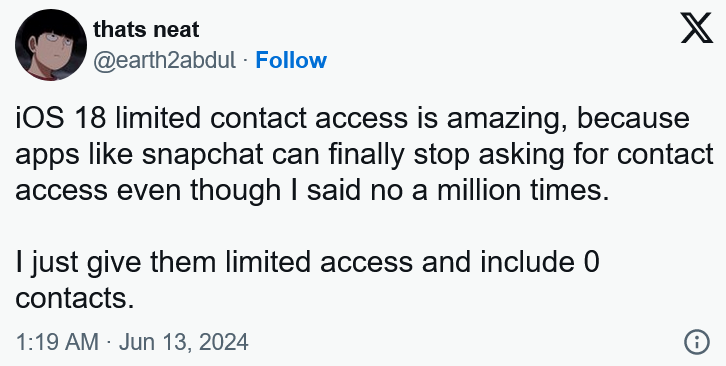Click the X logo in the corner
Viewport: 726px width, 366px height.
pos(696,28)
